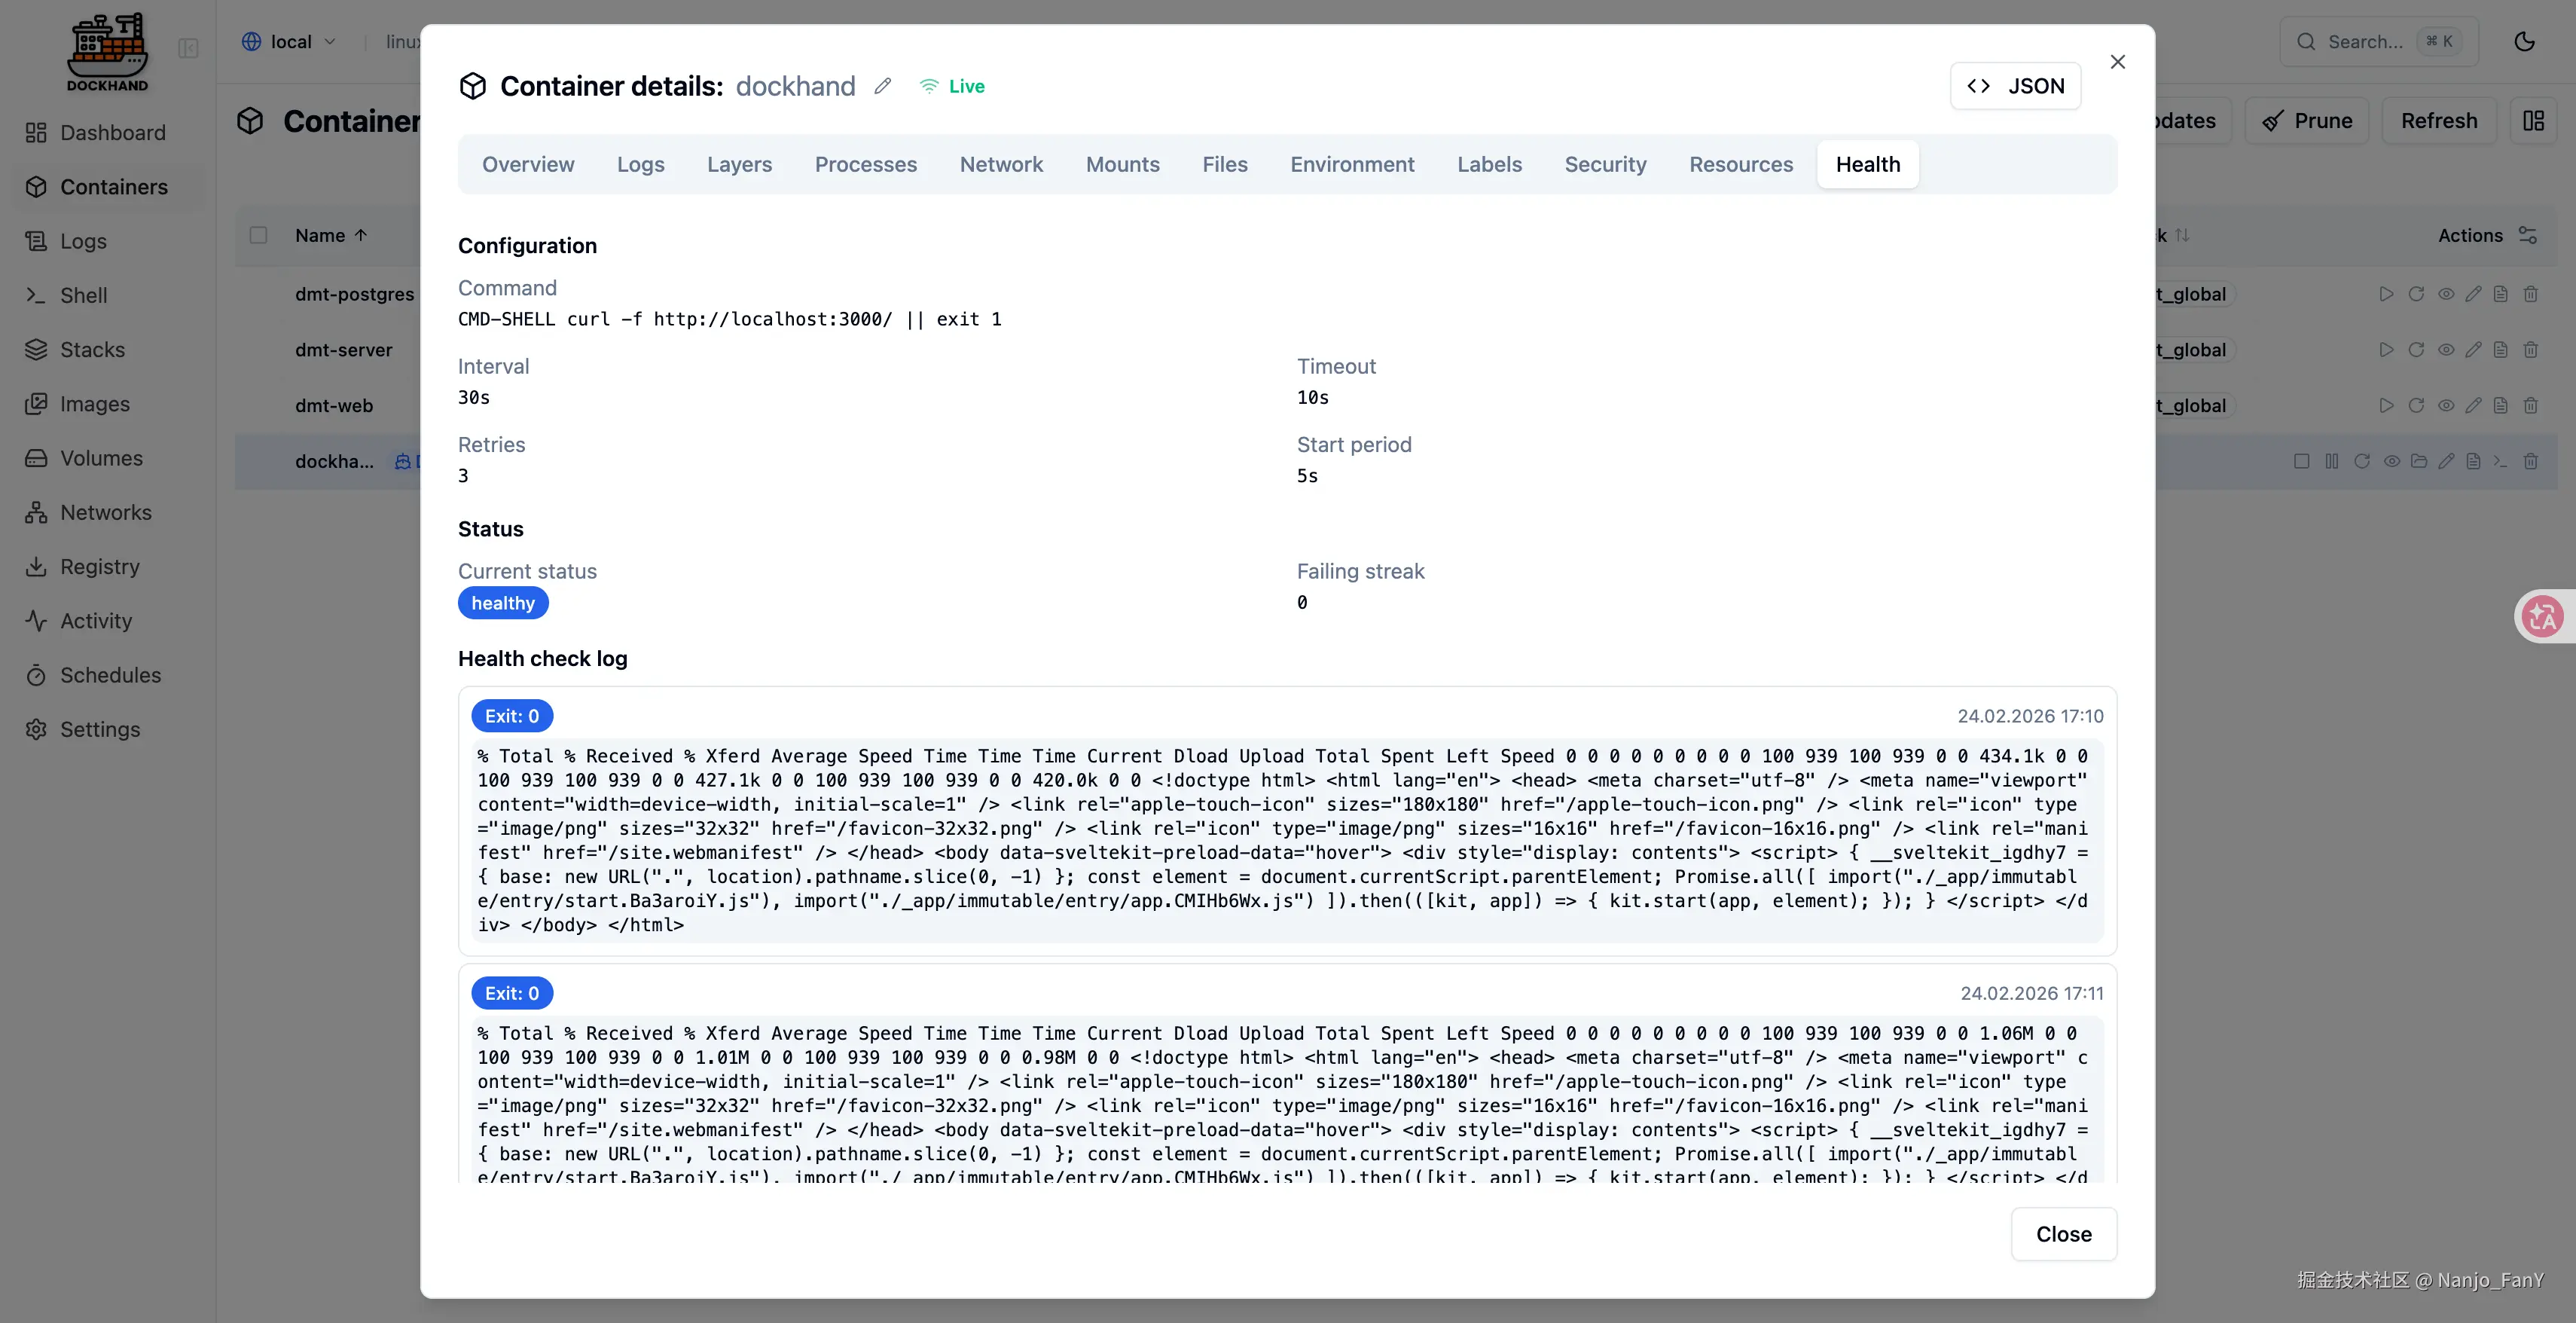The width and height of the screenshot is (2576, 1323).
Task: Open the local environment dropdown
Action: [289, 42]
